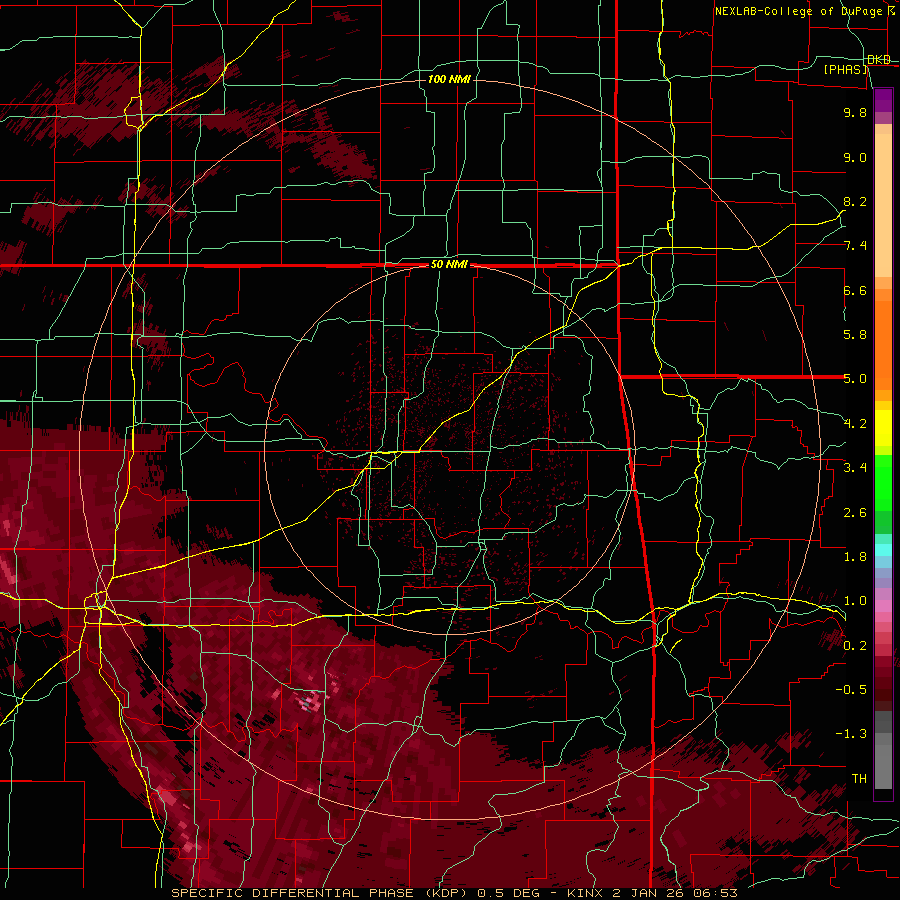The width and height of the screenshot is (900, 900).
Task: Click the 3.4 legend value
Action: tap(855, 468)
